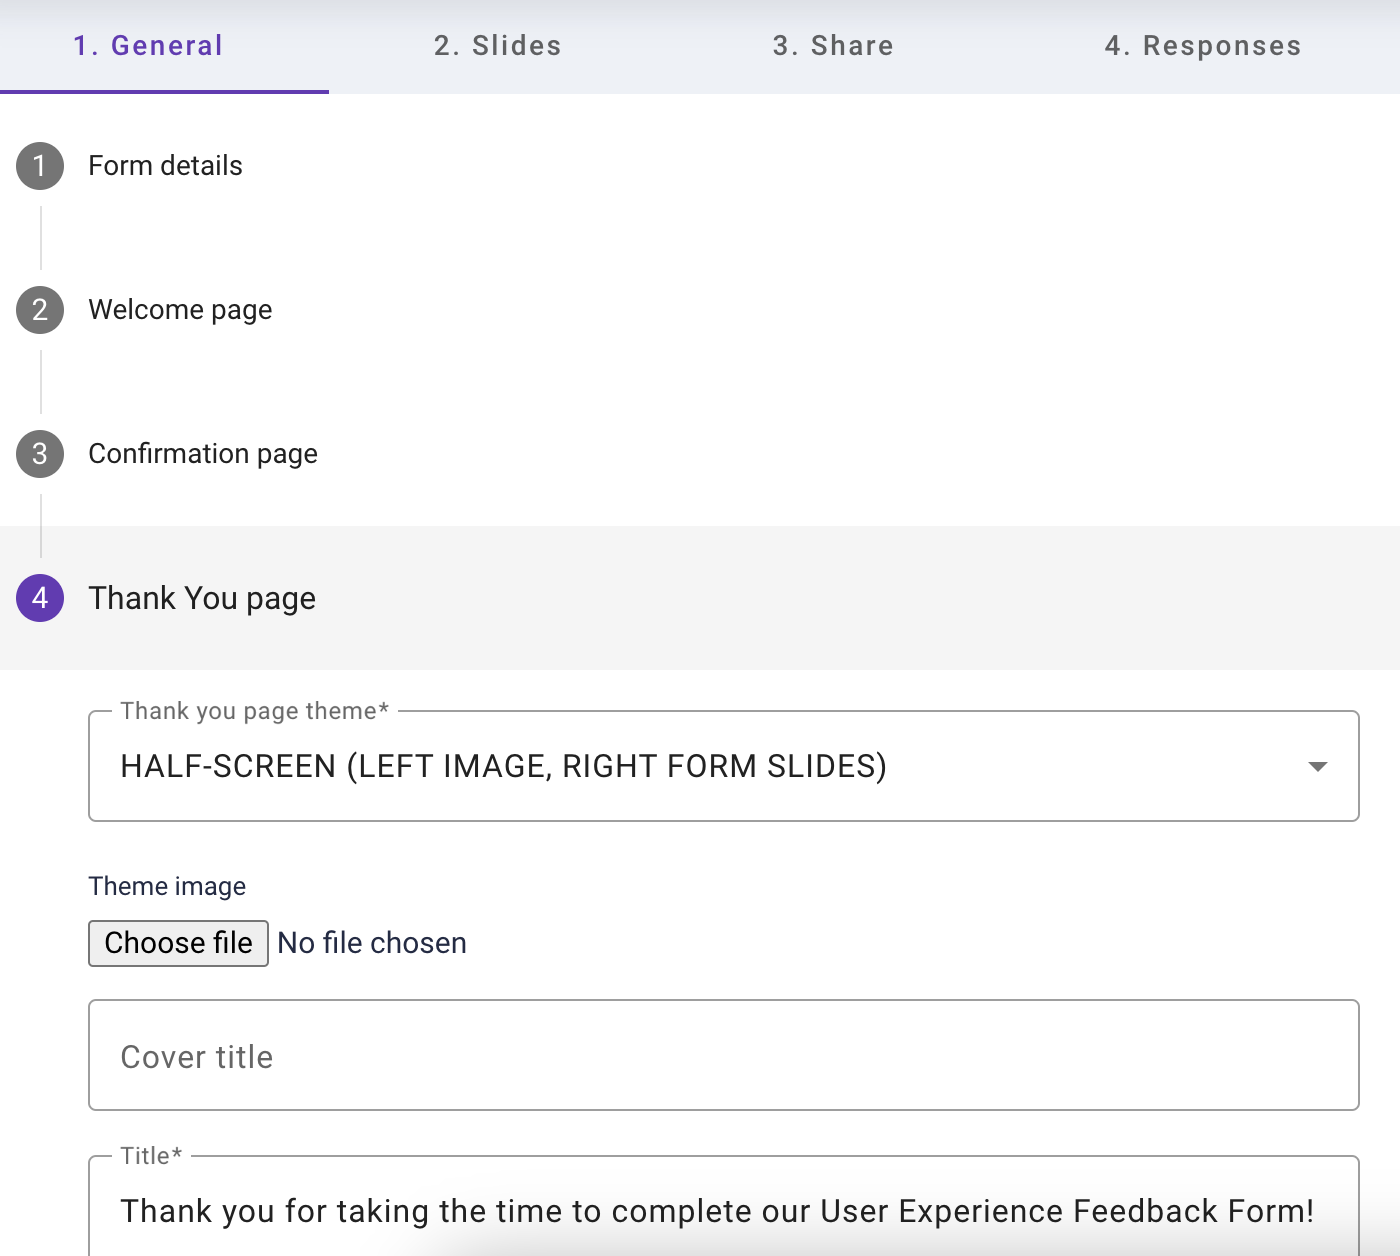Select the HALF-SCREEN theme text
Screen dimensions: 1400x1256
[503, 767]
